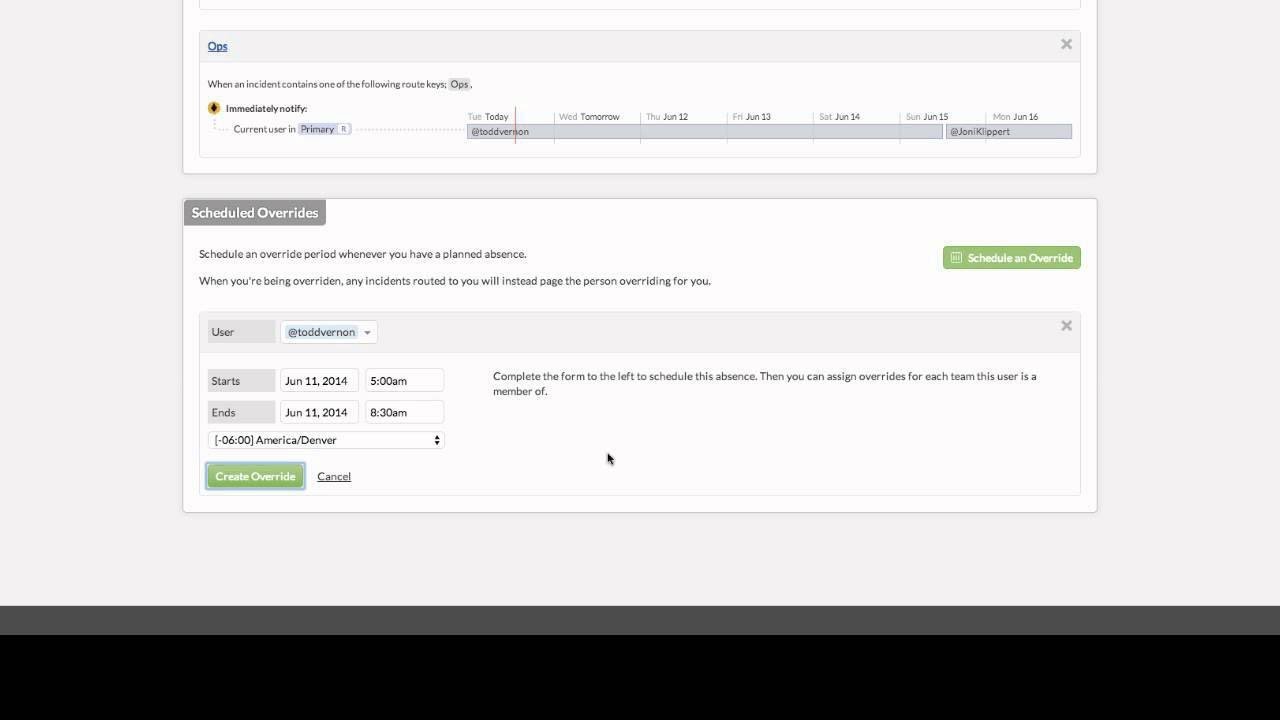Click the Ends label

[x=241, y=412]
